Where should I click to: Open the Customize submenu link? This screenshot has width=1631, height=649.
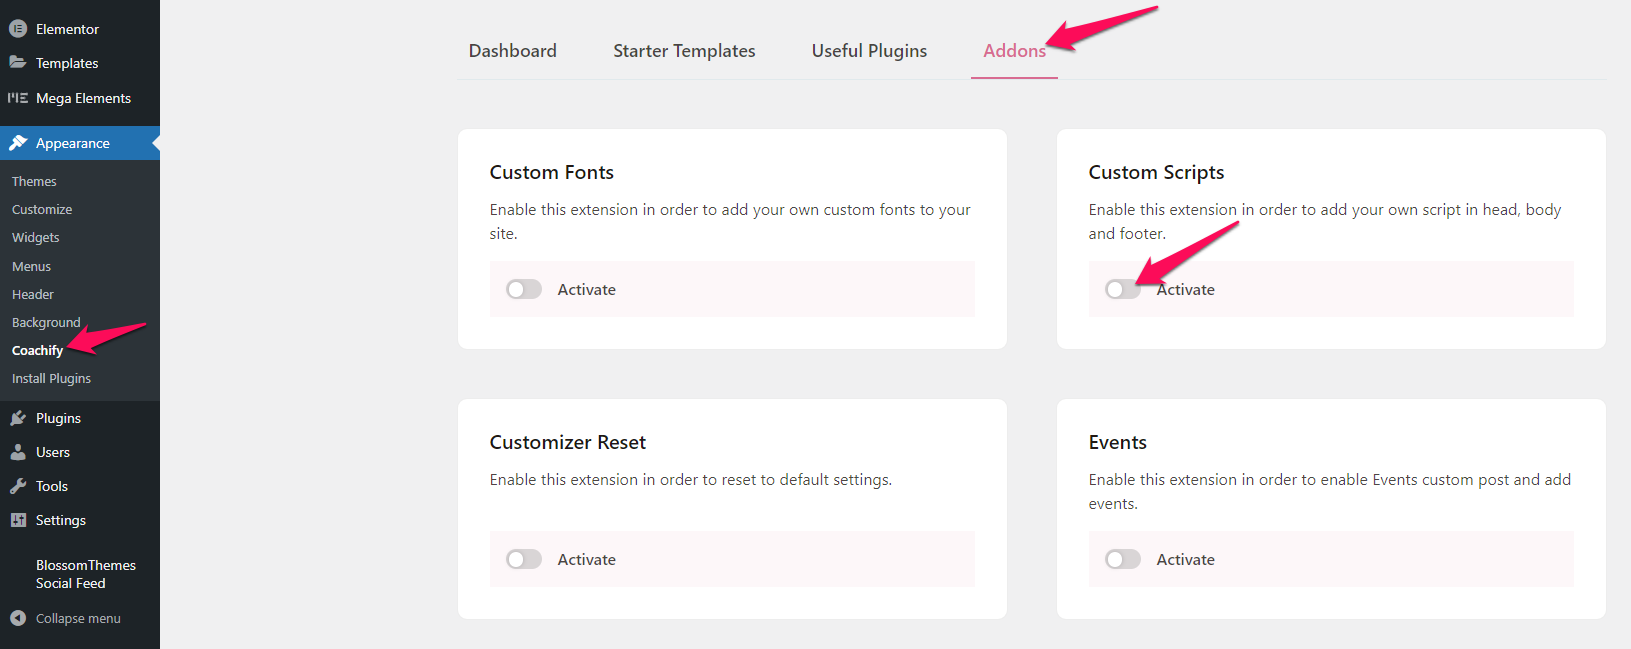(x=42, y=209)
